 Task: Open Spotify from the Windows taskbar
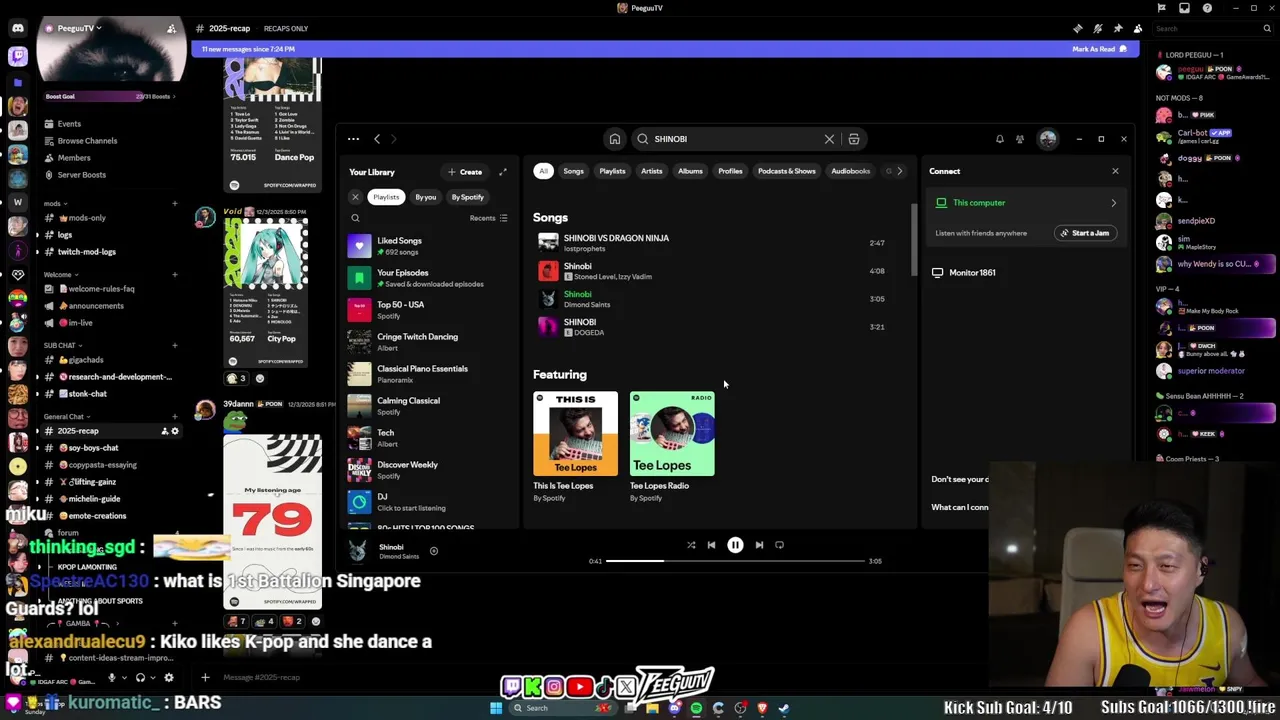tap(696, 708)
